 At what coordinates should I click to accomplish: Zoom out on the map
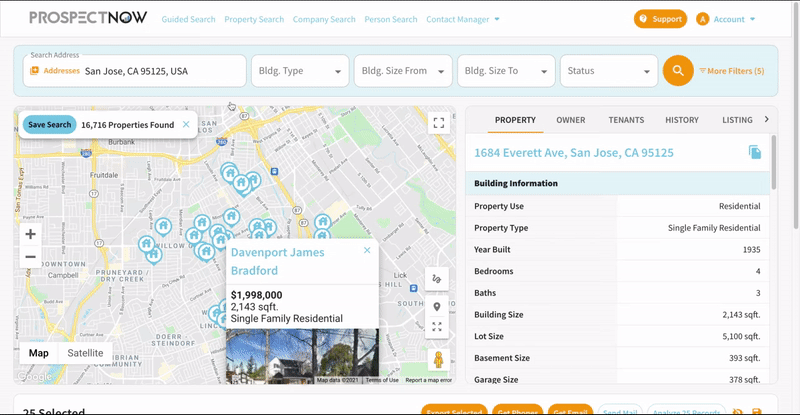click(x=30, y=257)
